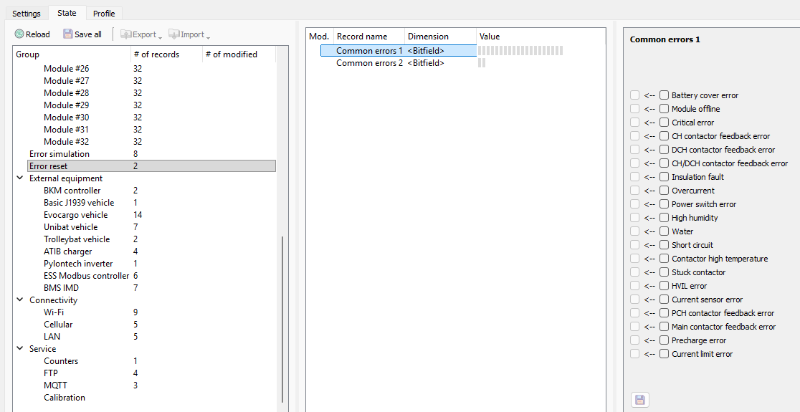Image resolution: width=800 pixels, height=412 pixels.
Task: Check CH contactor feedback error checkbox
Action: [664, 136]
